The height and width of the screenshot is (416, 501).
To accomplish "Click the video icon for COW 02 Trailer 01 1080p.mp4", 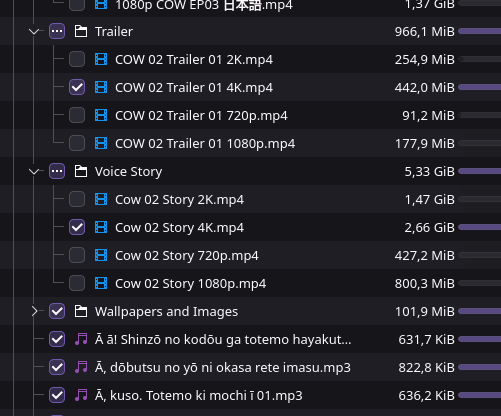I will 101,143.
